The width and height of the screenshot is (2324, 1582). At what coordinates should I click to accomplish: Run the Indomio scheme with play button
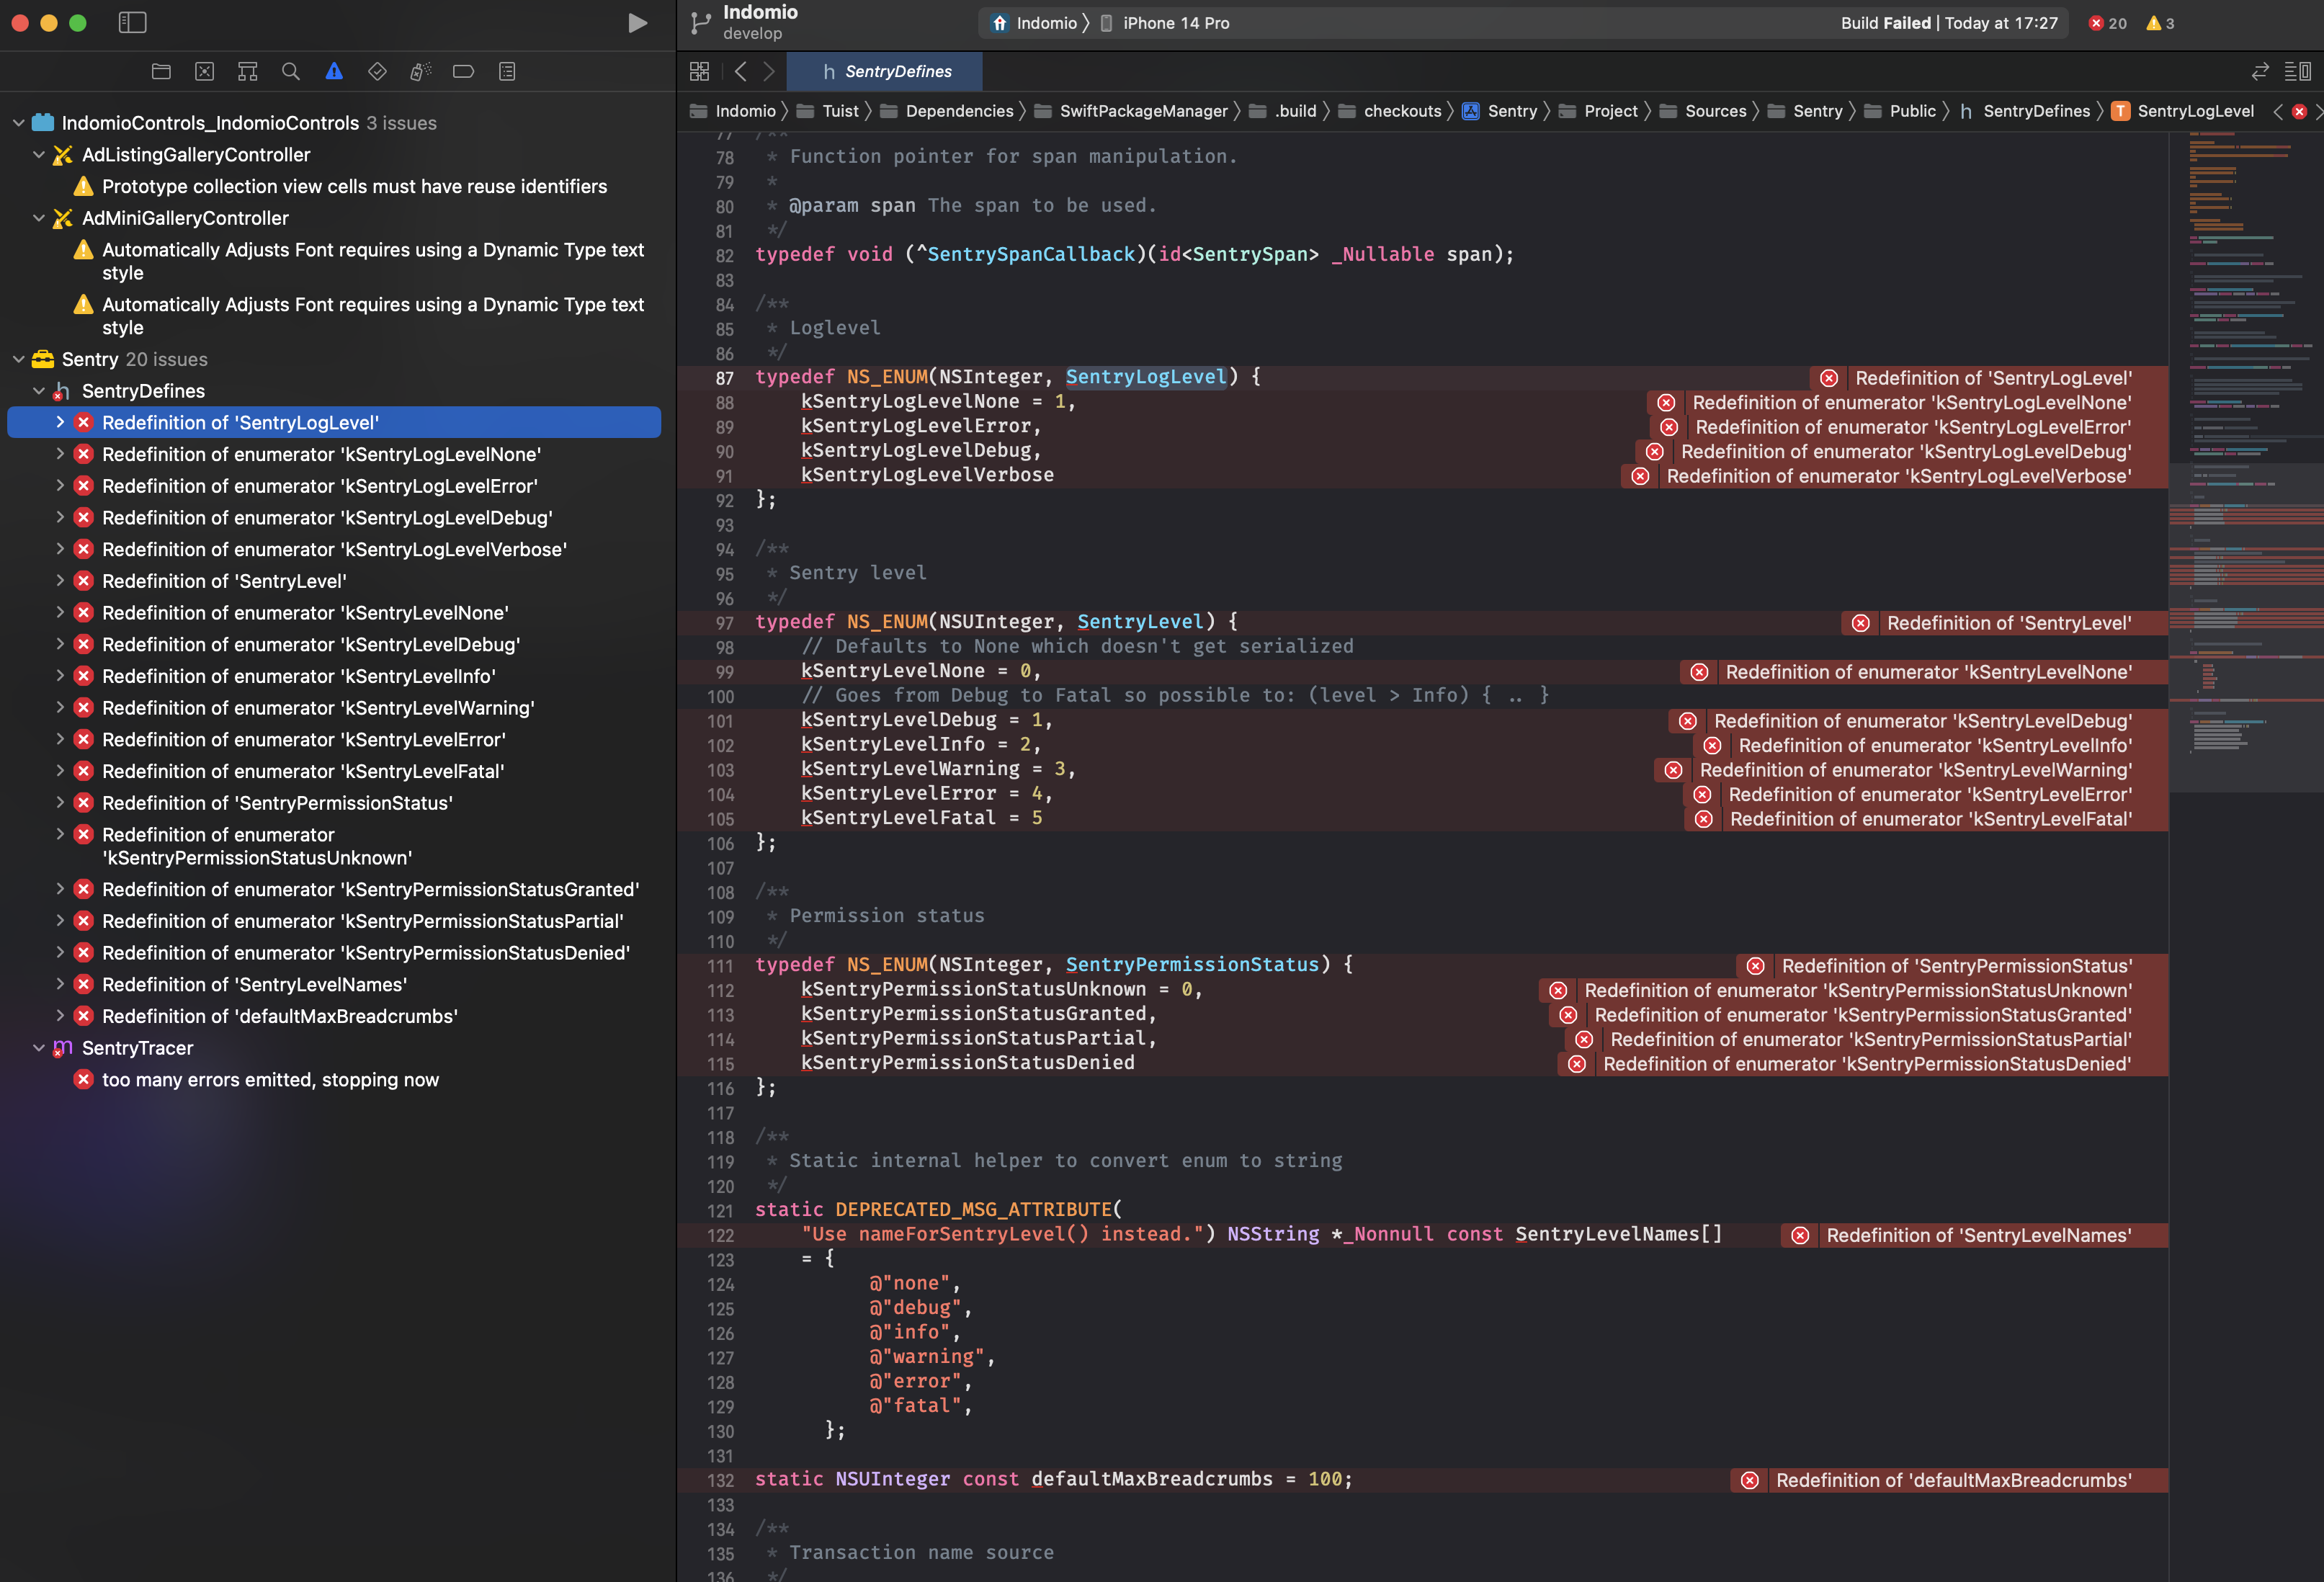coord(637,22)
